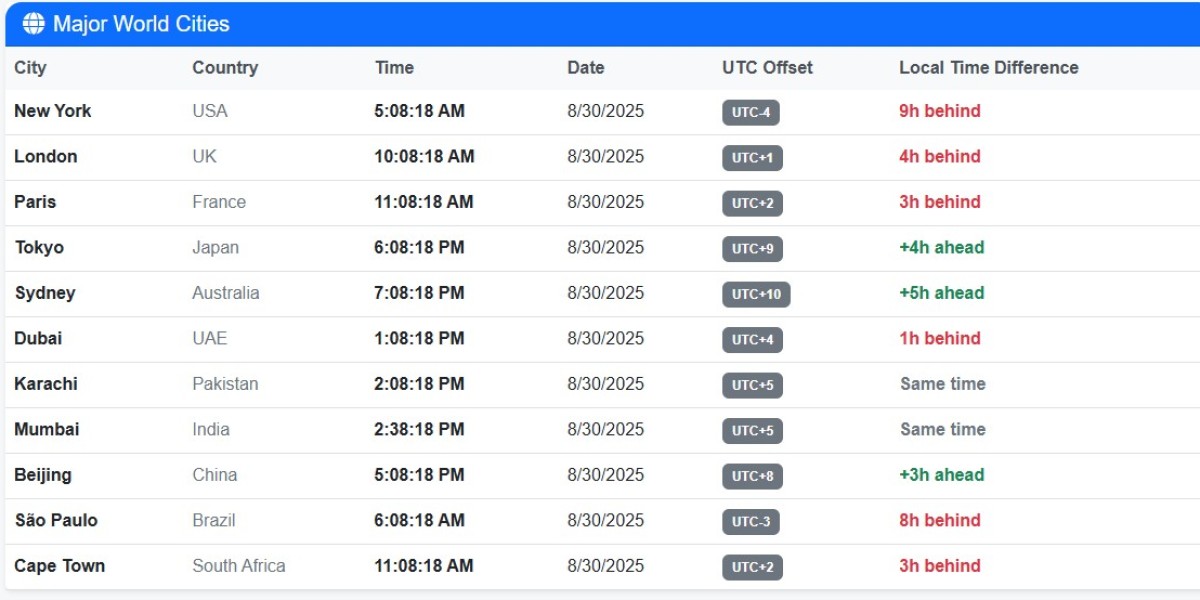Click the globe icon in the header
The height and width of the screenshot is (600, 1200).
click(35, 23)
